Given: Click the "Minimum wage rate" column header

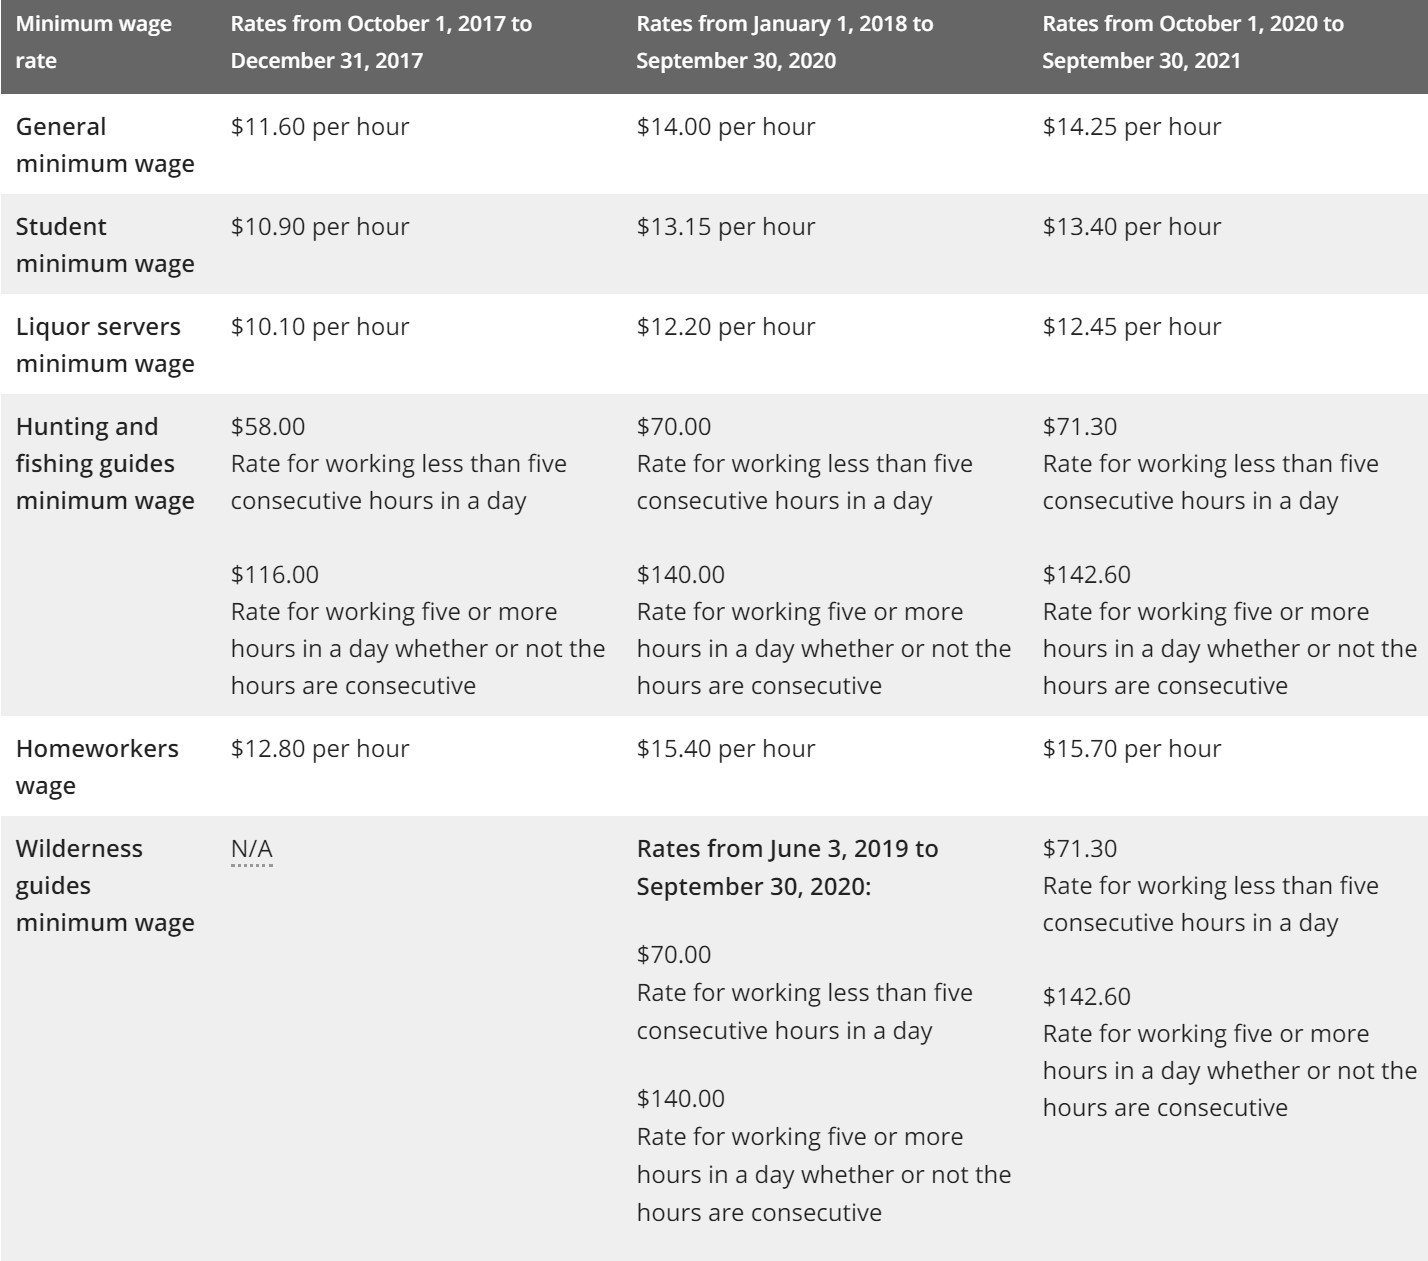Looking at the screenshot, I should coord(94,42).
